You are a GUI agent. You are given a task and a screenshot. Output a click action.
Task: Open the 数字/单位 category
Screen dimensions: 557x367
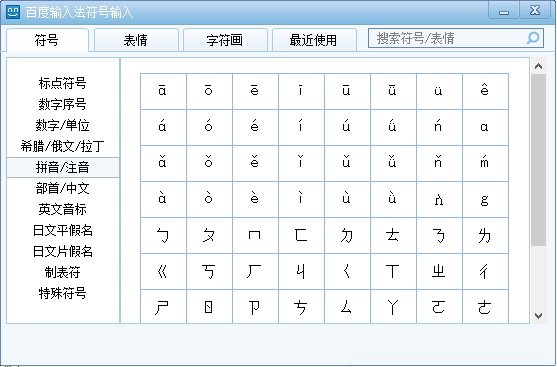coord(63,125)
